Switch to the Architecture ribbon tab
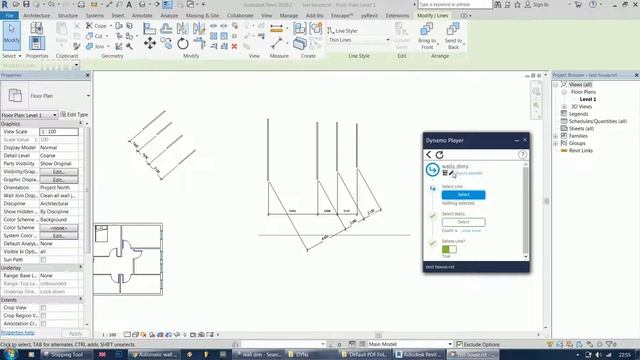Image resolution: width=640 pixels, height=360 pixels. coord(36,16)
